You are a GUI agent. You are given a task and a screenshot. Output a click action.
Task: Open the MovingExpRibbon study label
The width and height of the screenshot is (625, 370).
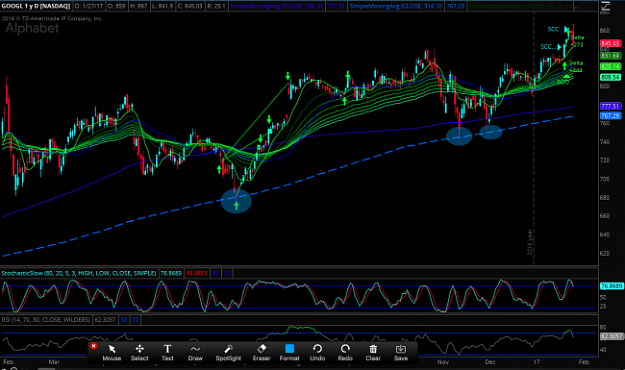pyautogui.click(x=521, y=6)
